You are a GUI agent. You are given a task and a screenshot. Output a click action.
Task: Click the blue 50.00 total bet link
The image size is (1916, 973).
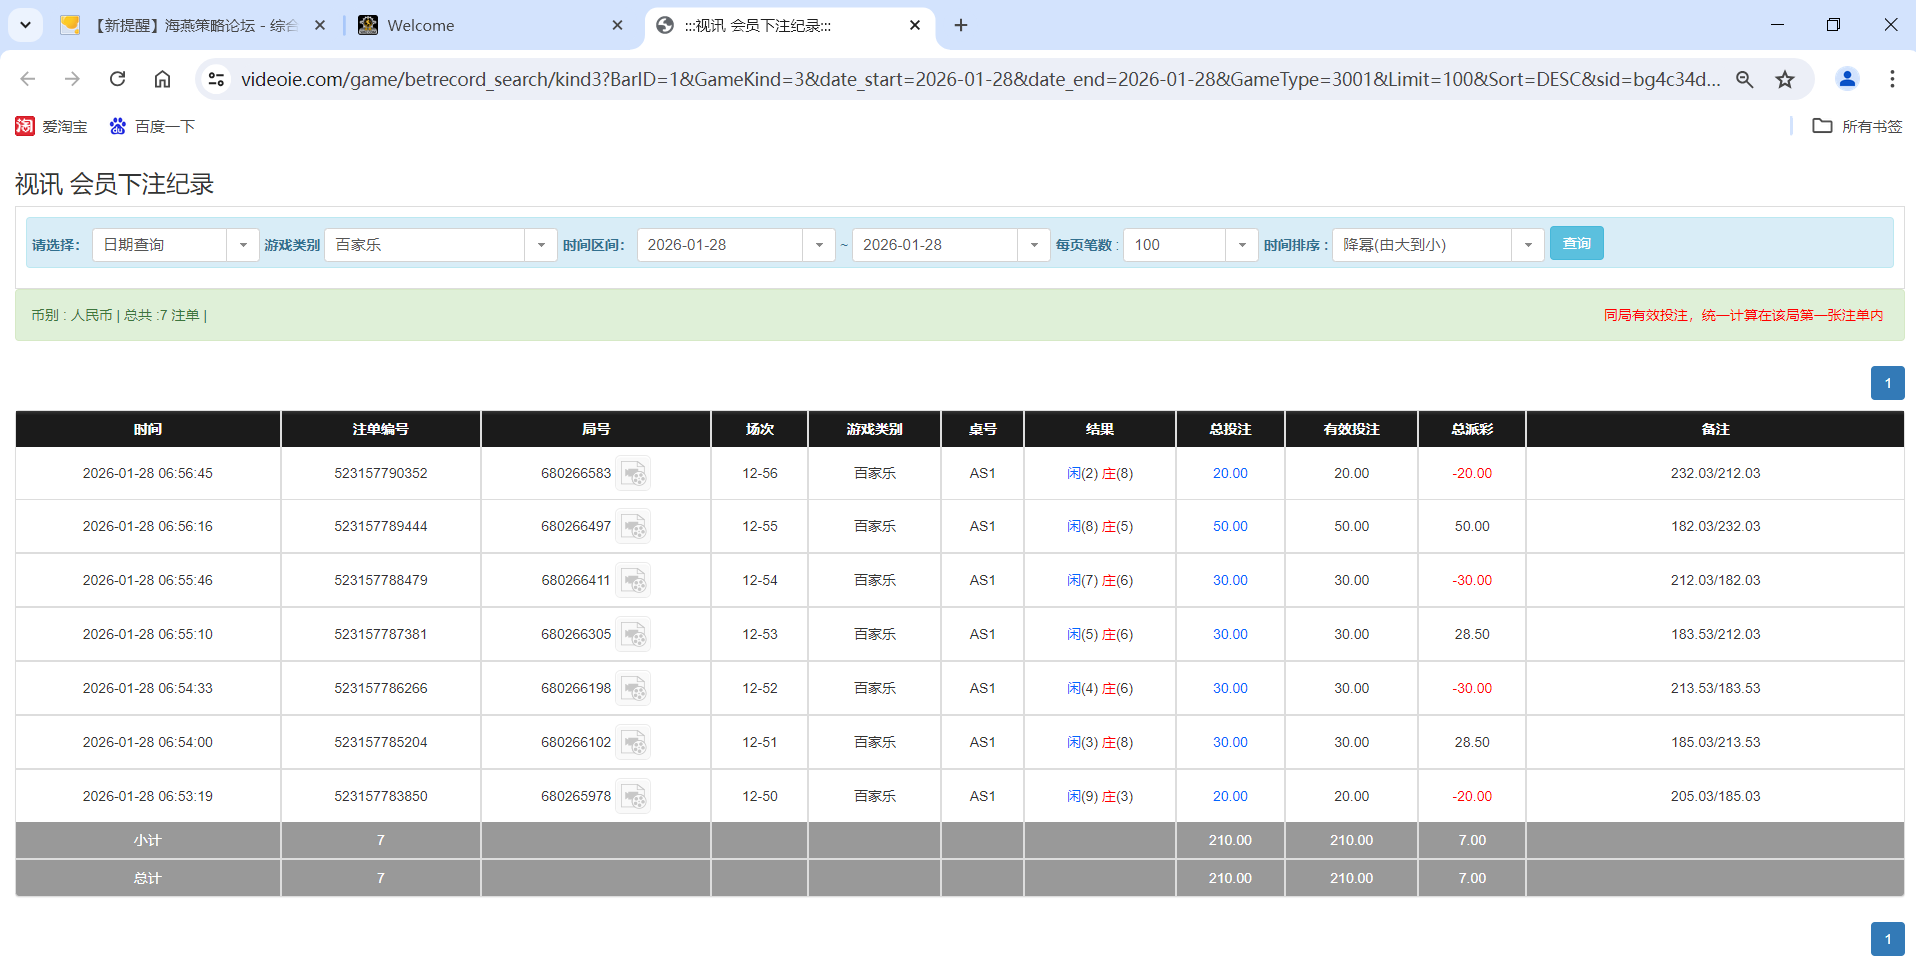[x=1229, y=526]
